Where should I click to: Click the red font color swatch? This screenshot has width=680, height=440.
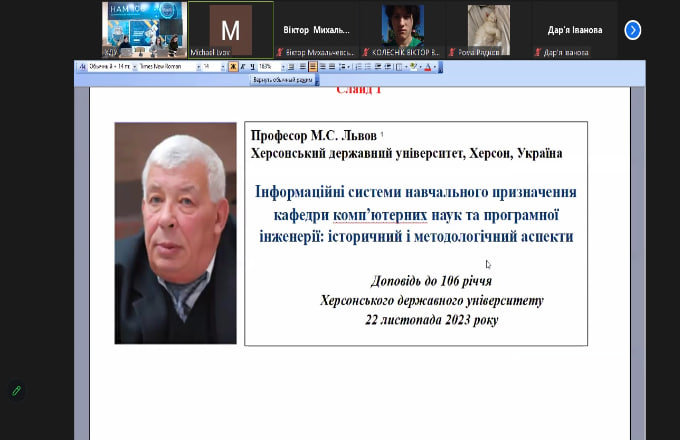tap(428, 67)
